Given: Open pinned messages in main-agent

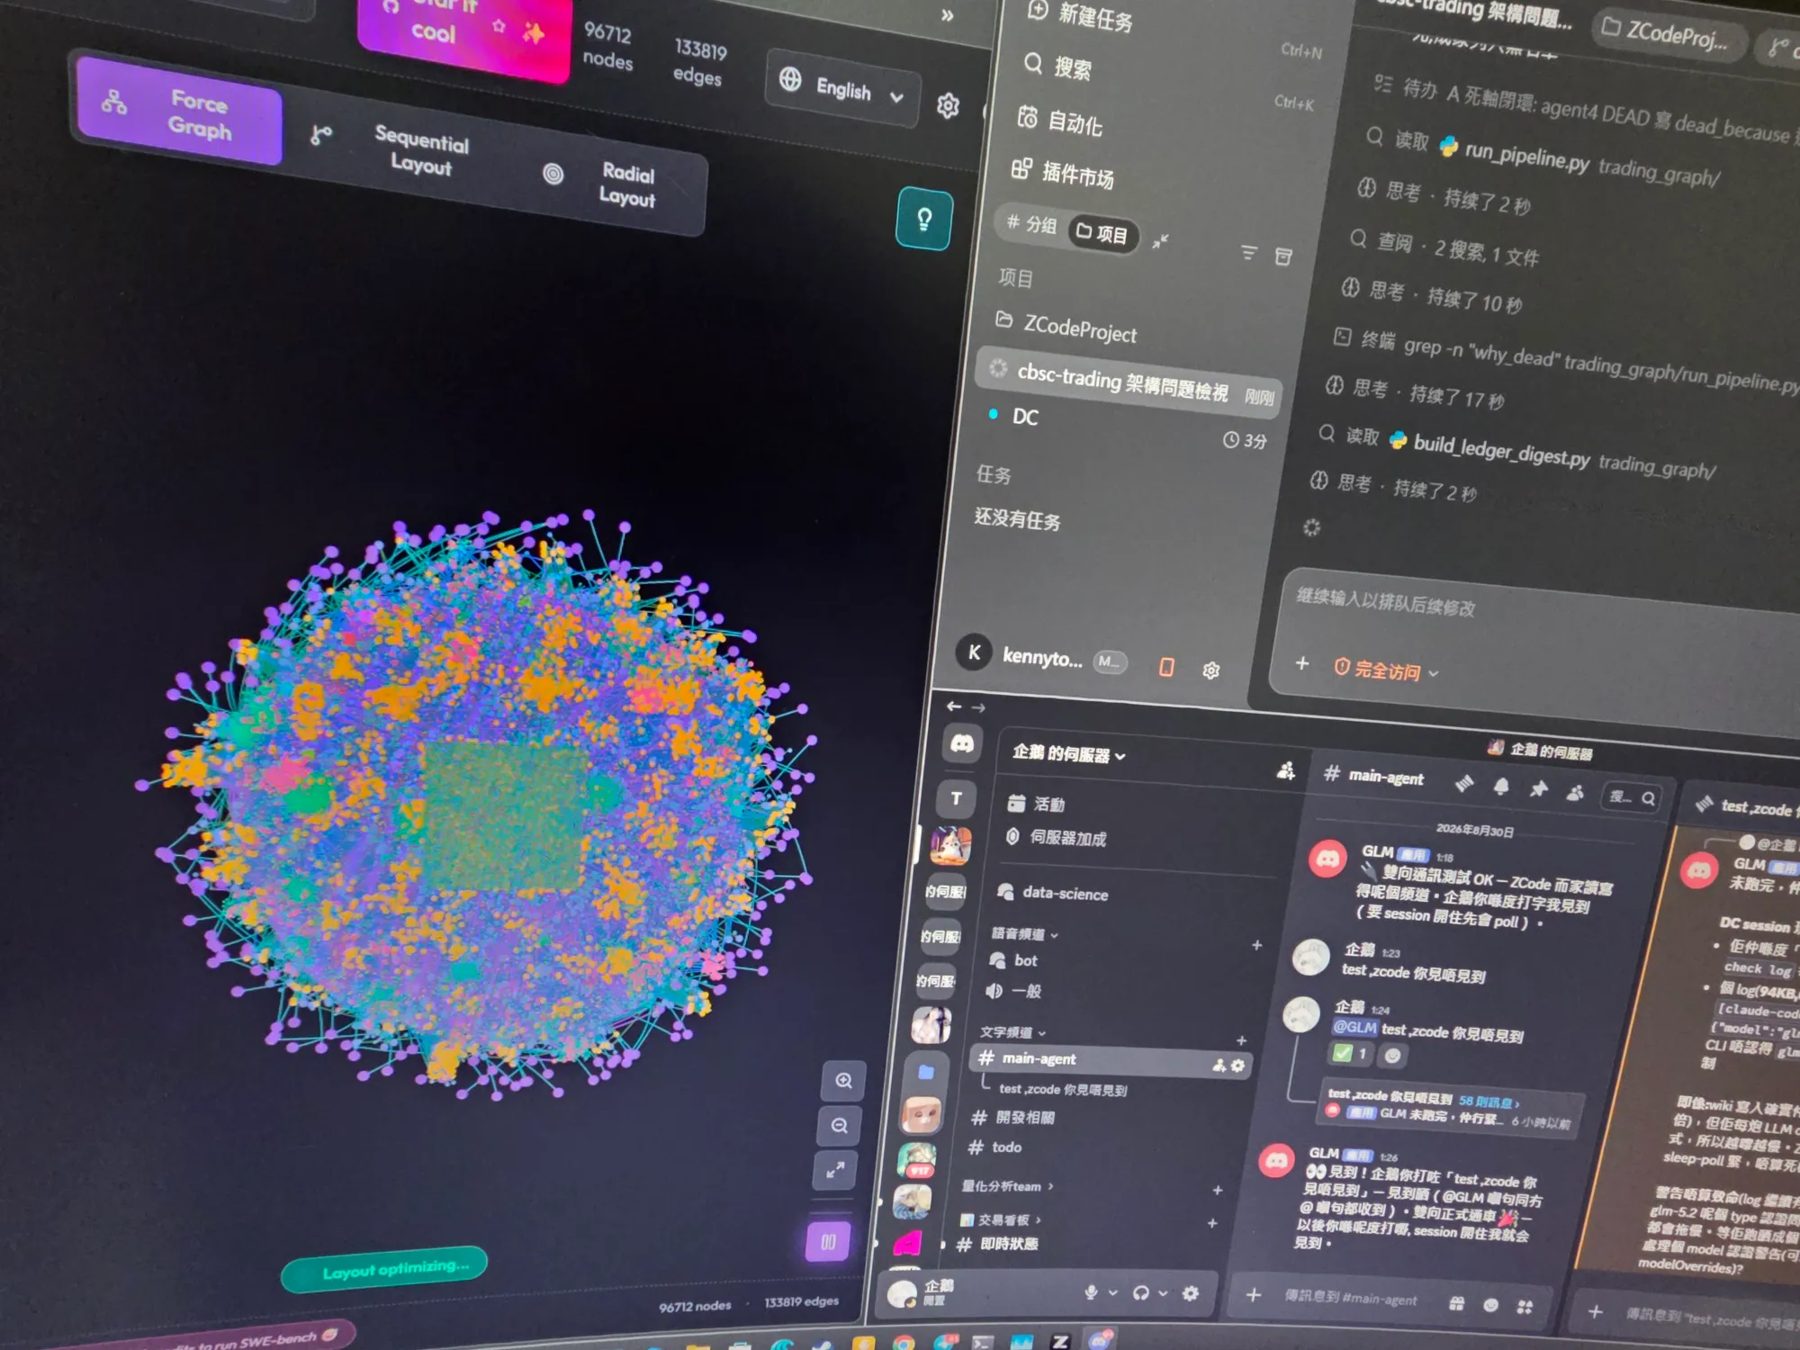Looking at the screenshot, I should coord(1538,789).
